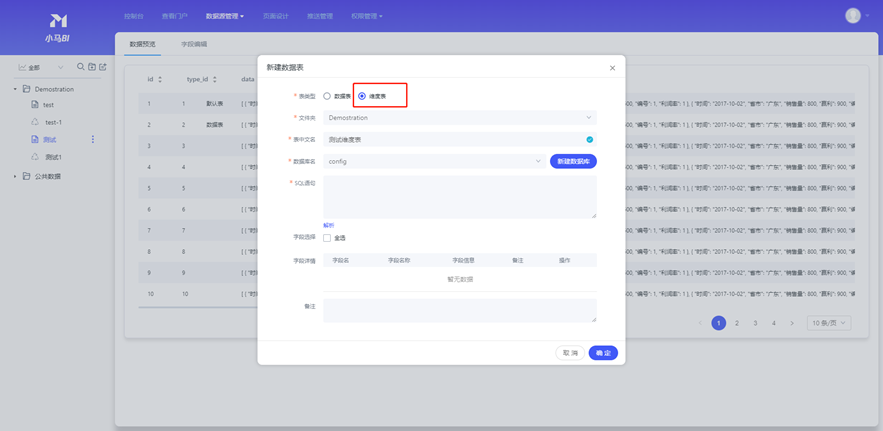883x431 pixels.
Task: Click the sort arrows on type_id column
Action: (x=215, y=79)
